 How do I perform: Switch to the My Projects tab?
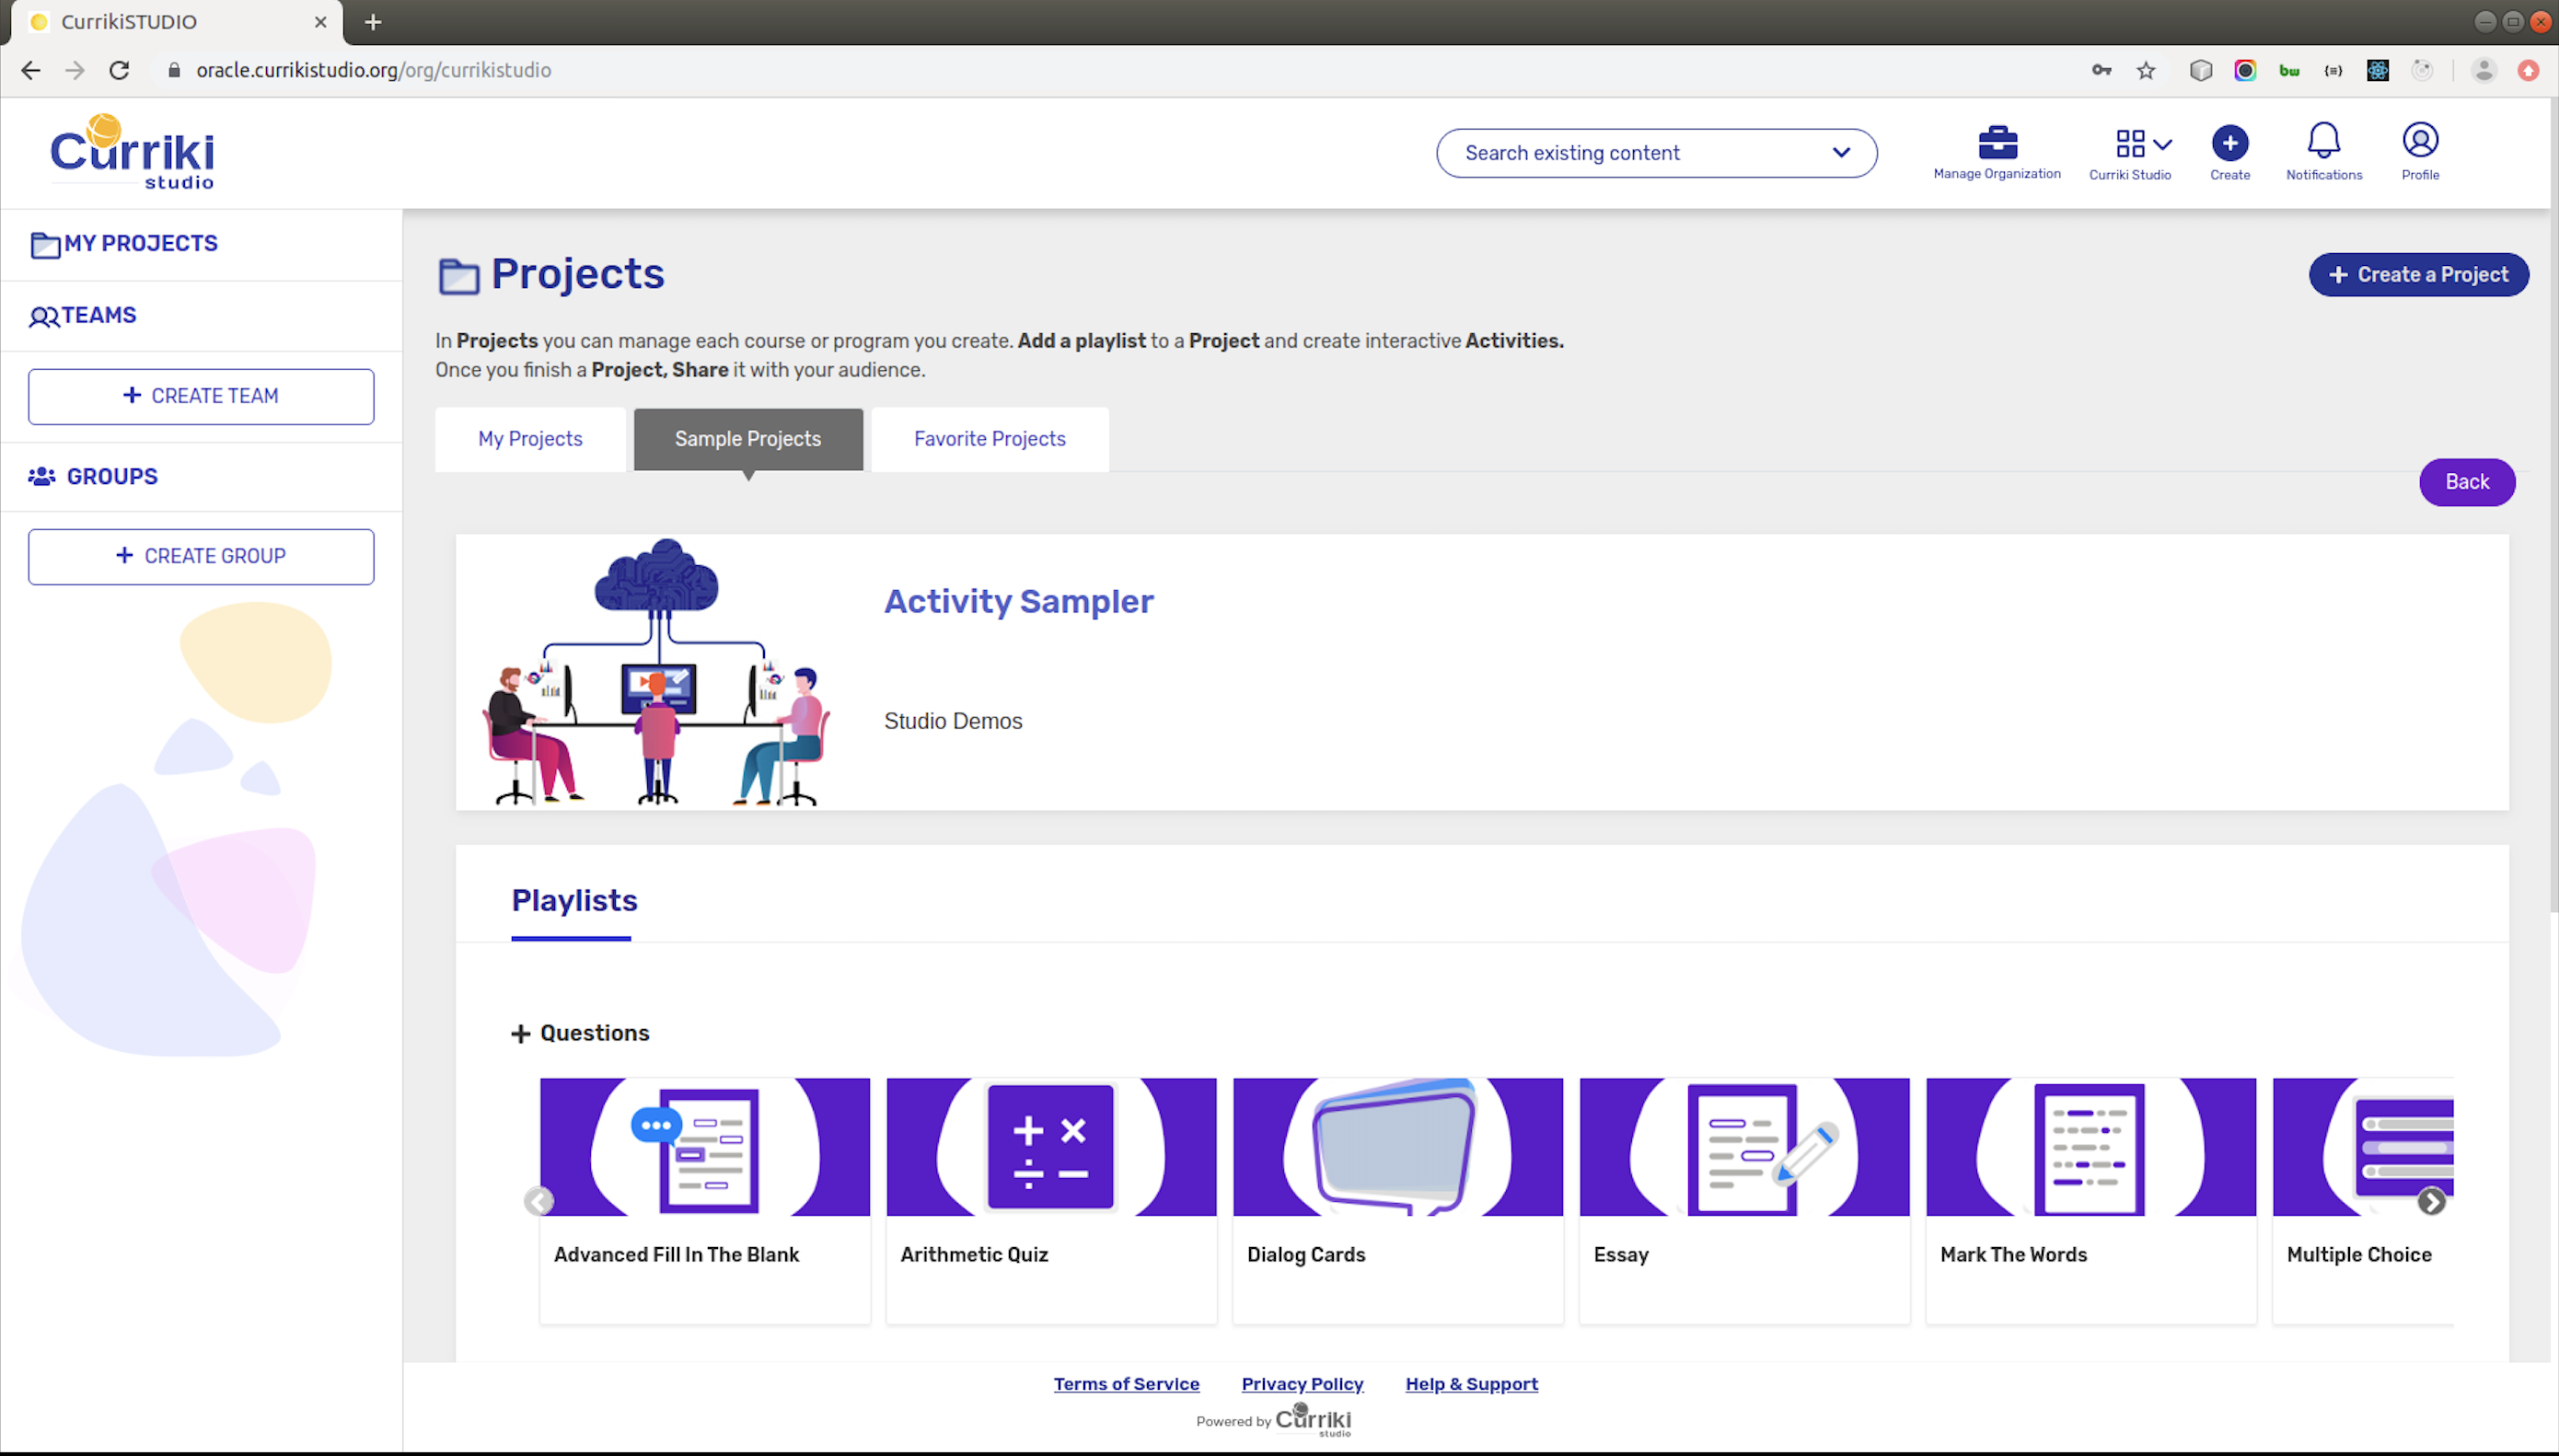530,439
